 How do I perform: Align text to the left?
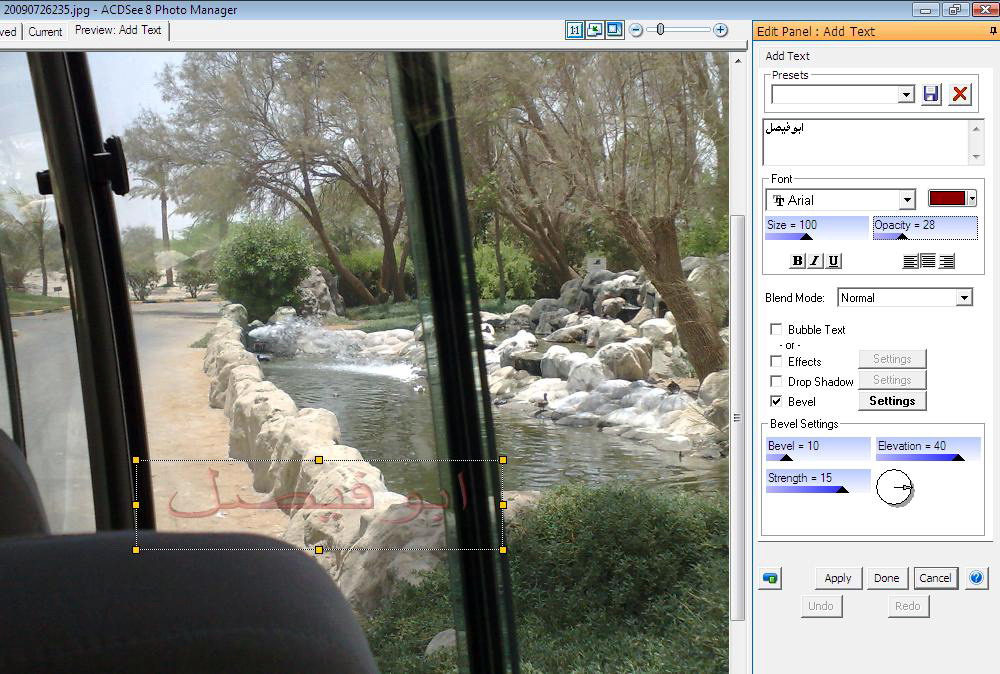(x=910, y=261)
